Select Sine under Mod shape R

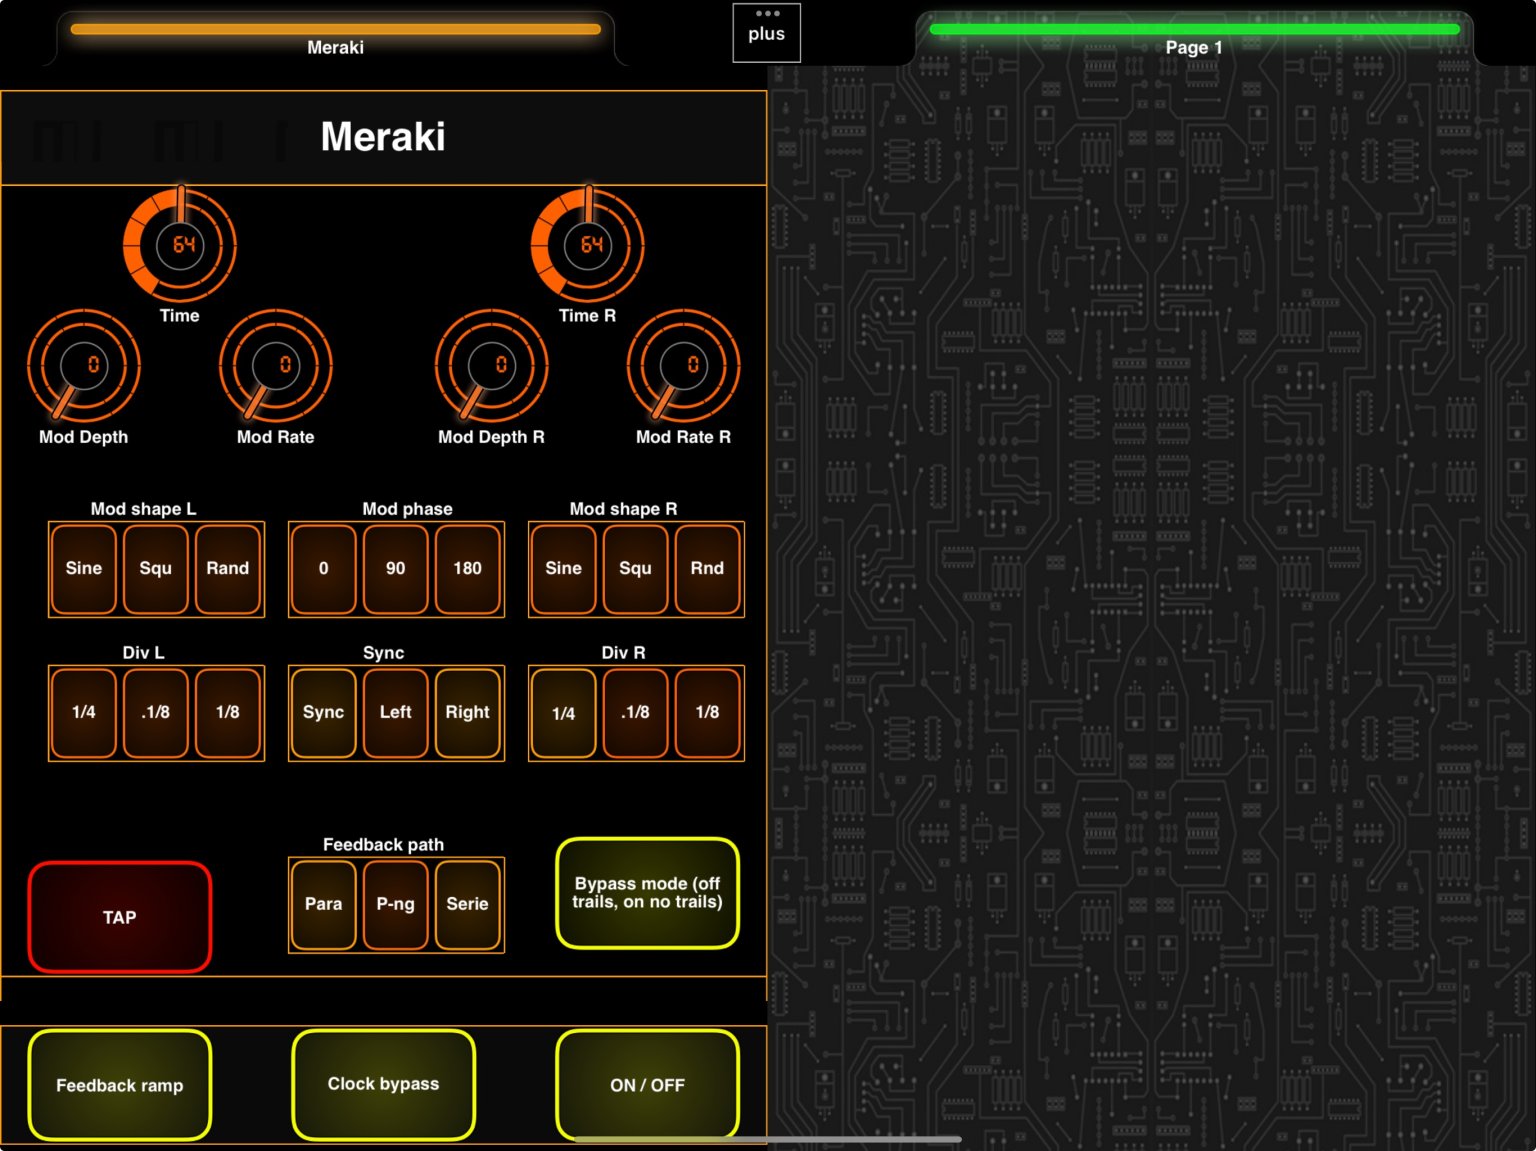[x=564, y=569]
